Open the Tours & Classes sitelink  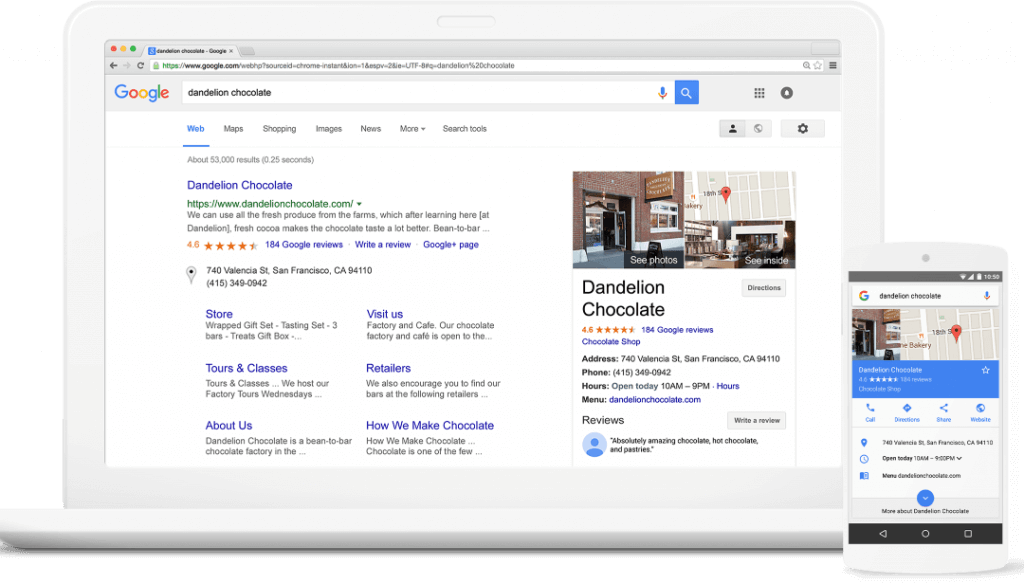[x=246, y=368]
